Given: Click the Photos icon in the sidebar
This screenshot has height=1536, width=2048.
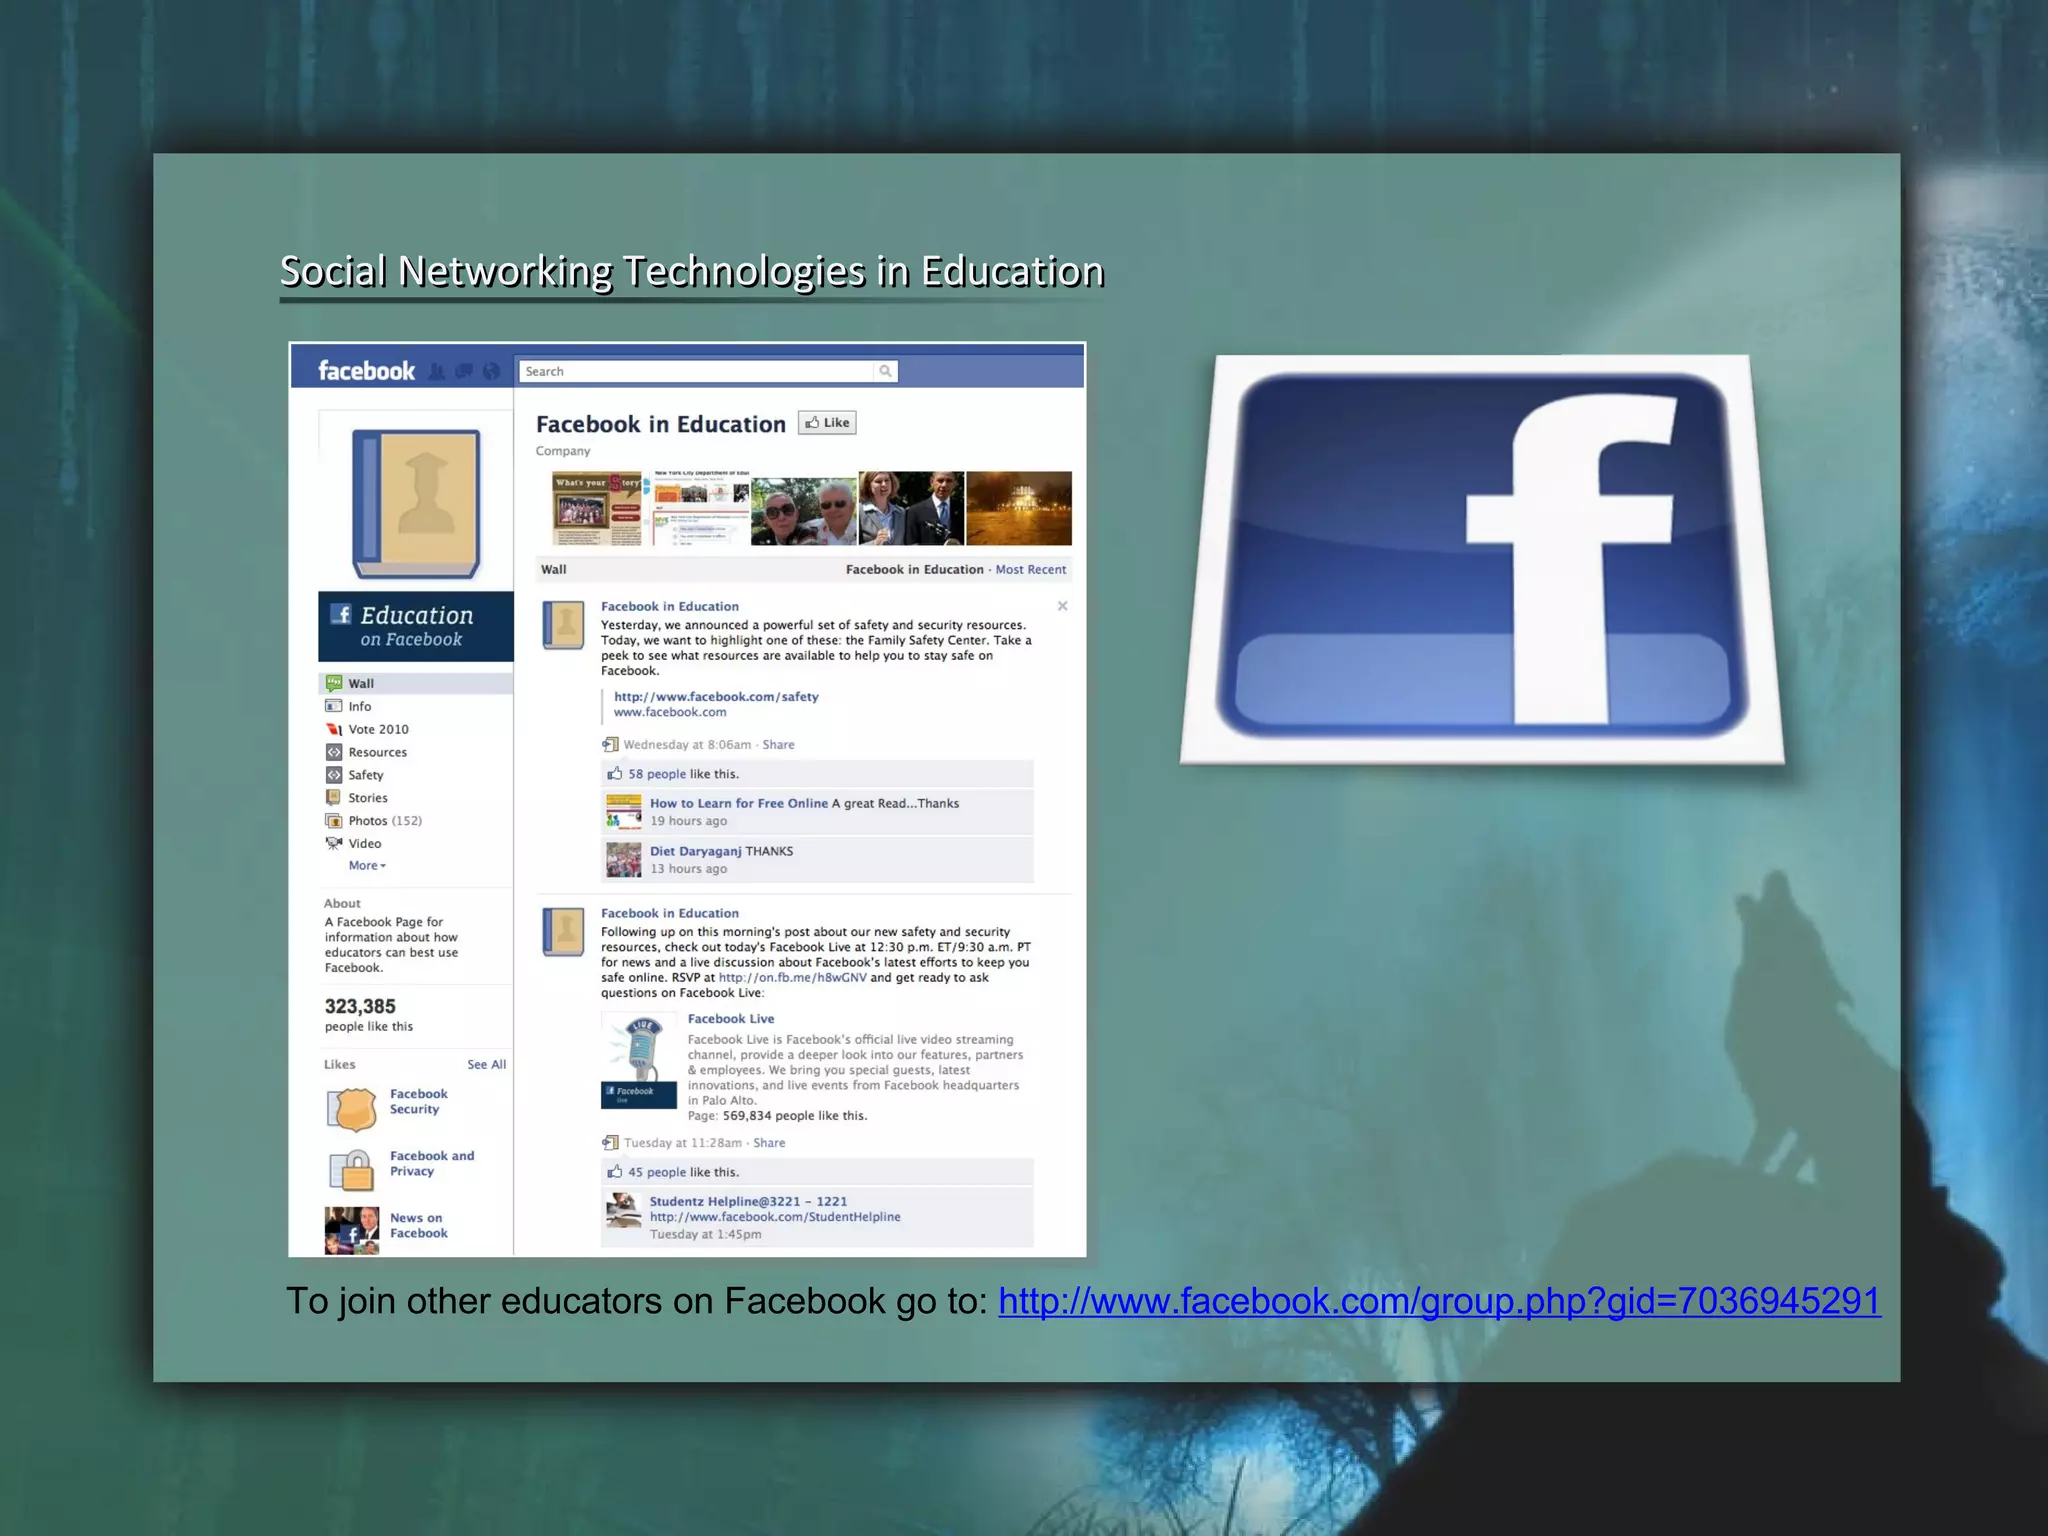Looking at the screenshot, I should pos(334,820).
